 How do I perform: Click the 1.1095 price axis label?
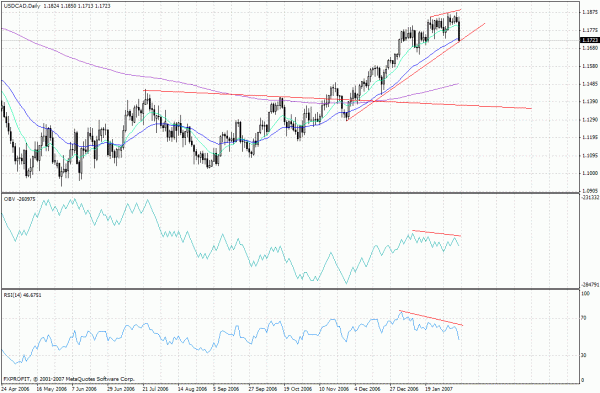(590, 155)
